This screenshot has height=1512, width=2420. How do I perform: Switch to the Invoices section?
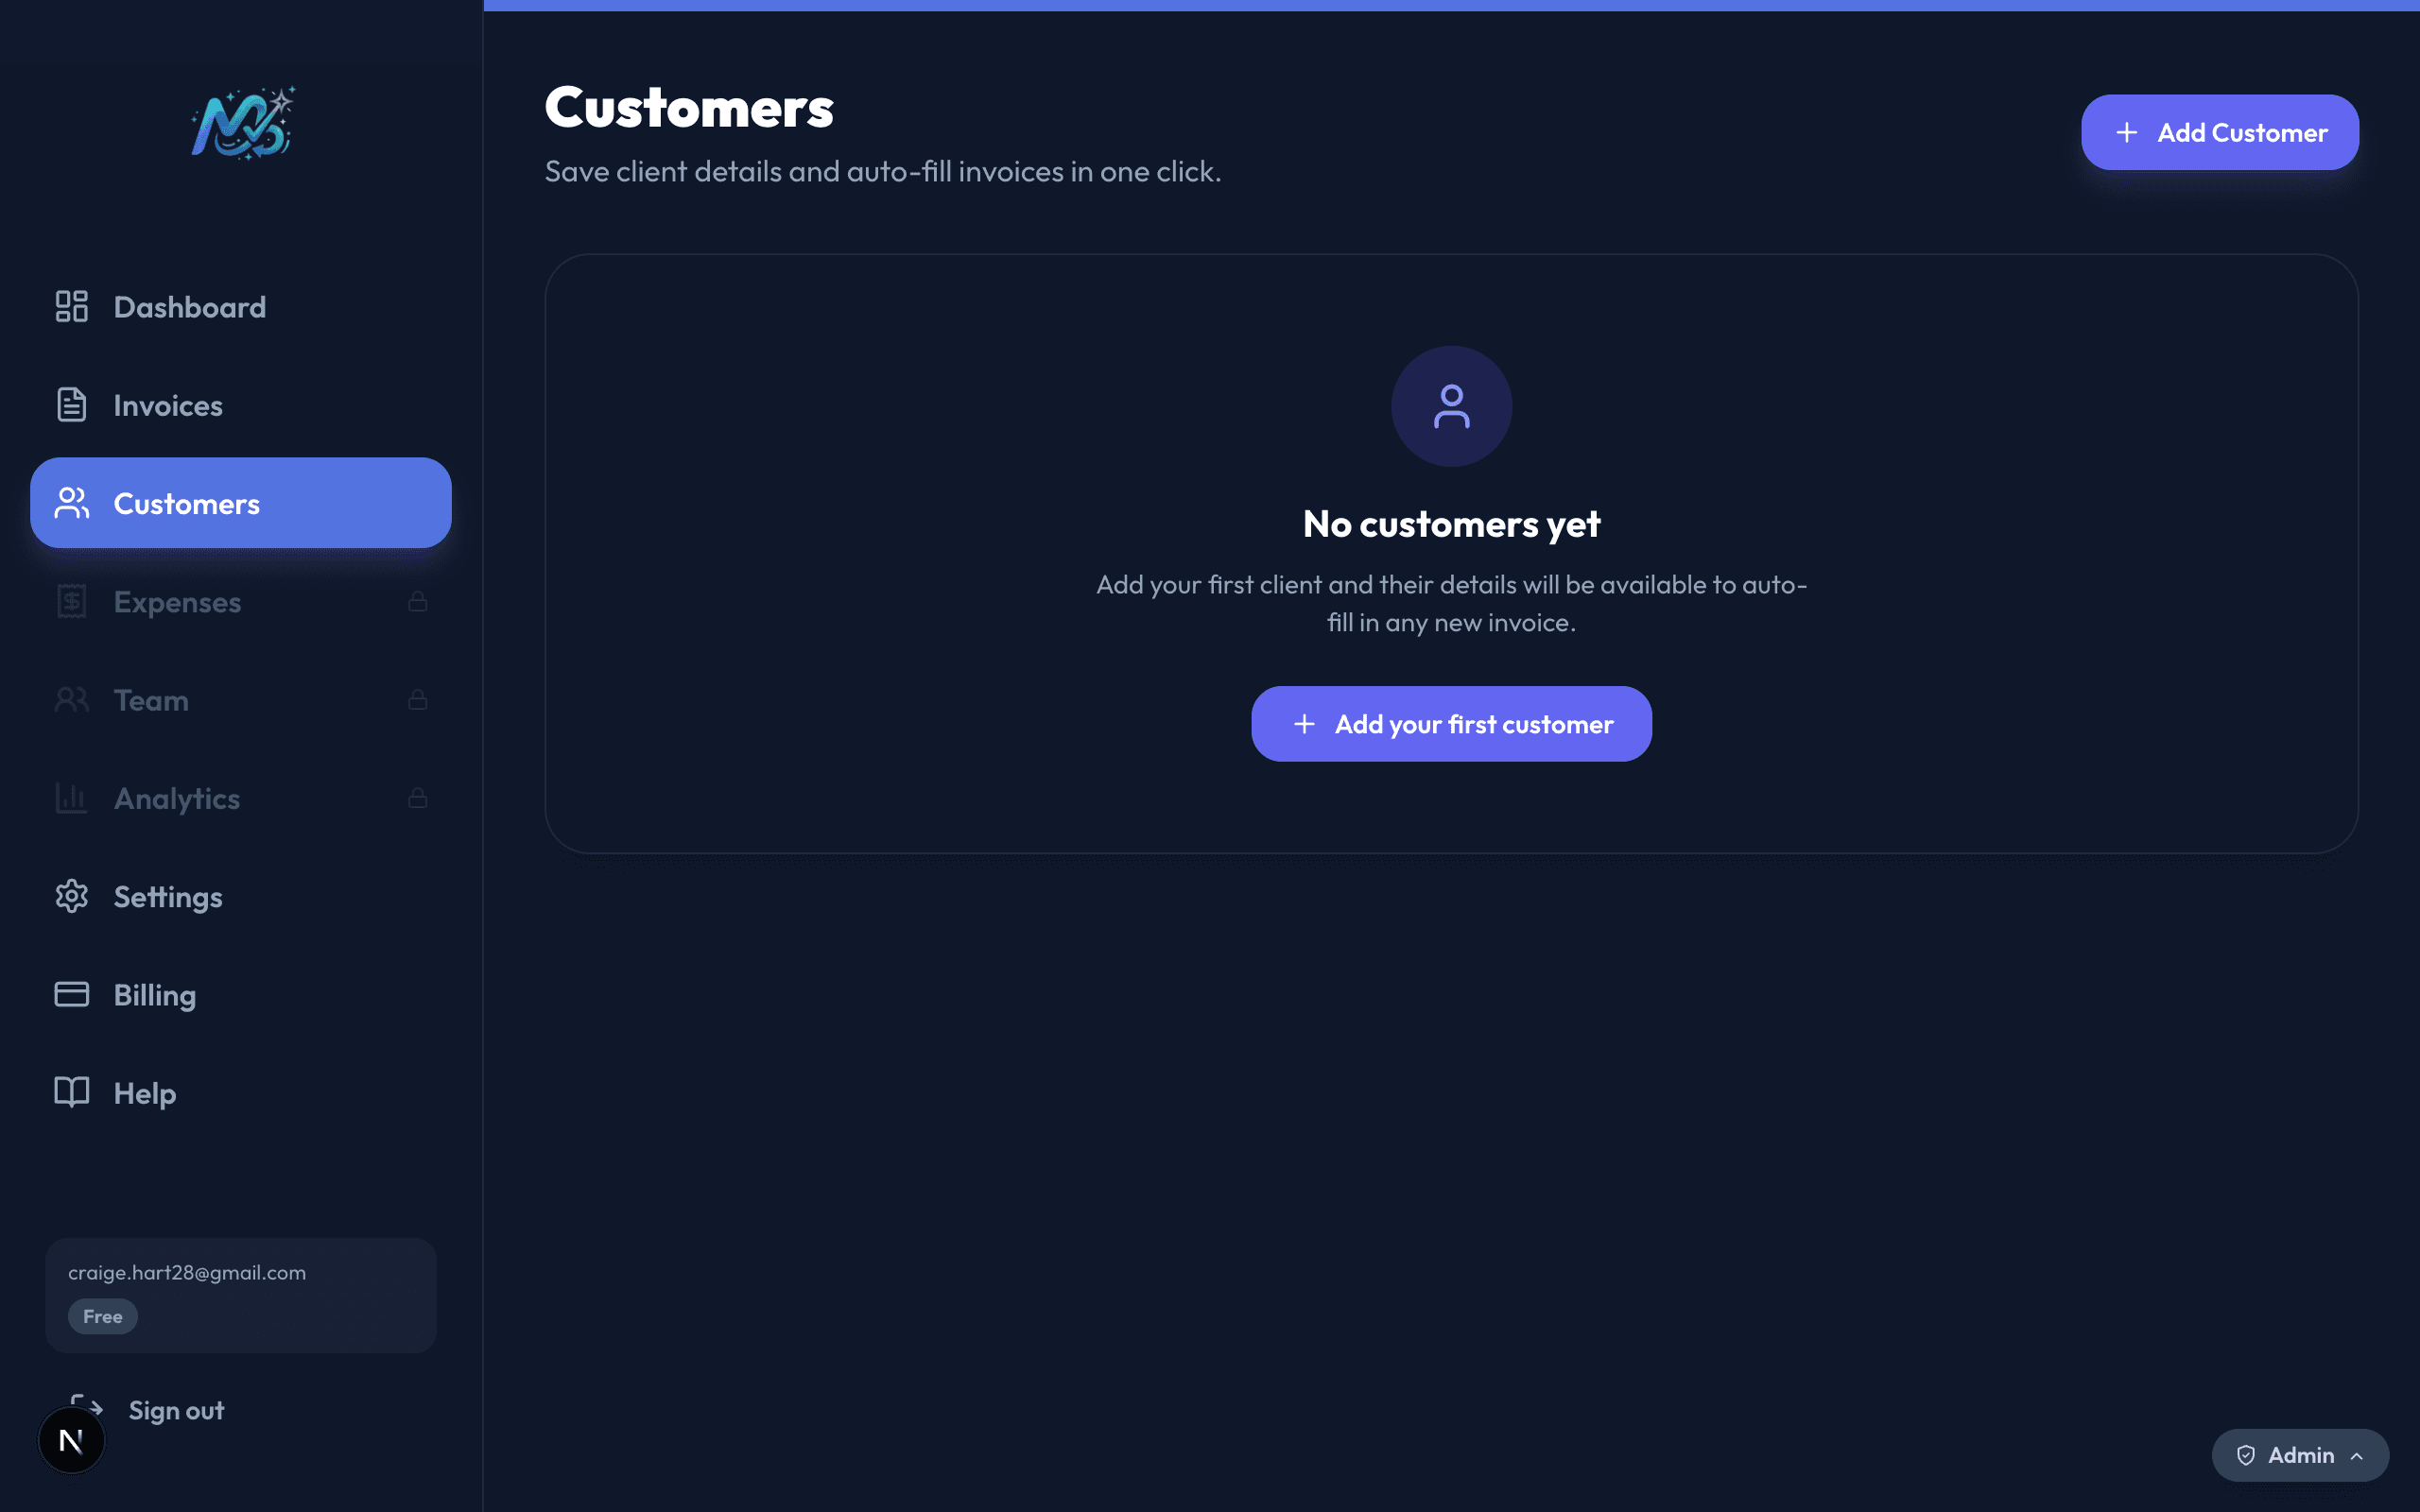click(167, 405)
